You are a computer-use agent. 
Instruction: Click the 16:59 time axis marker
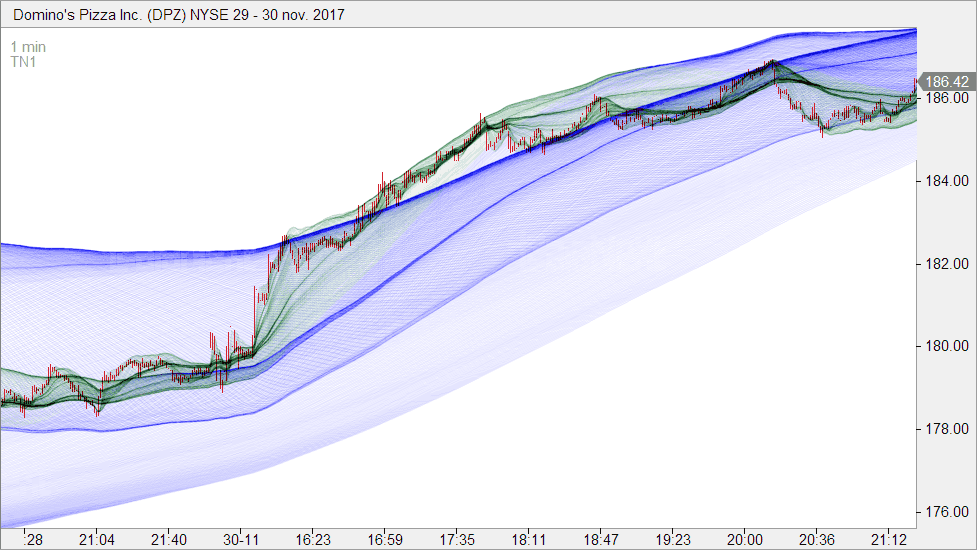pos(385,539)
